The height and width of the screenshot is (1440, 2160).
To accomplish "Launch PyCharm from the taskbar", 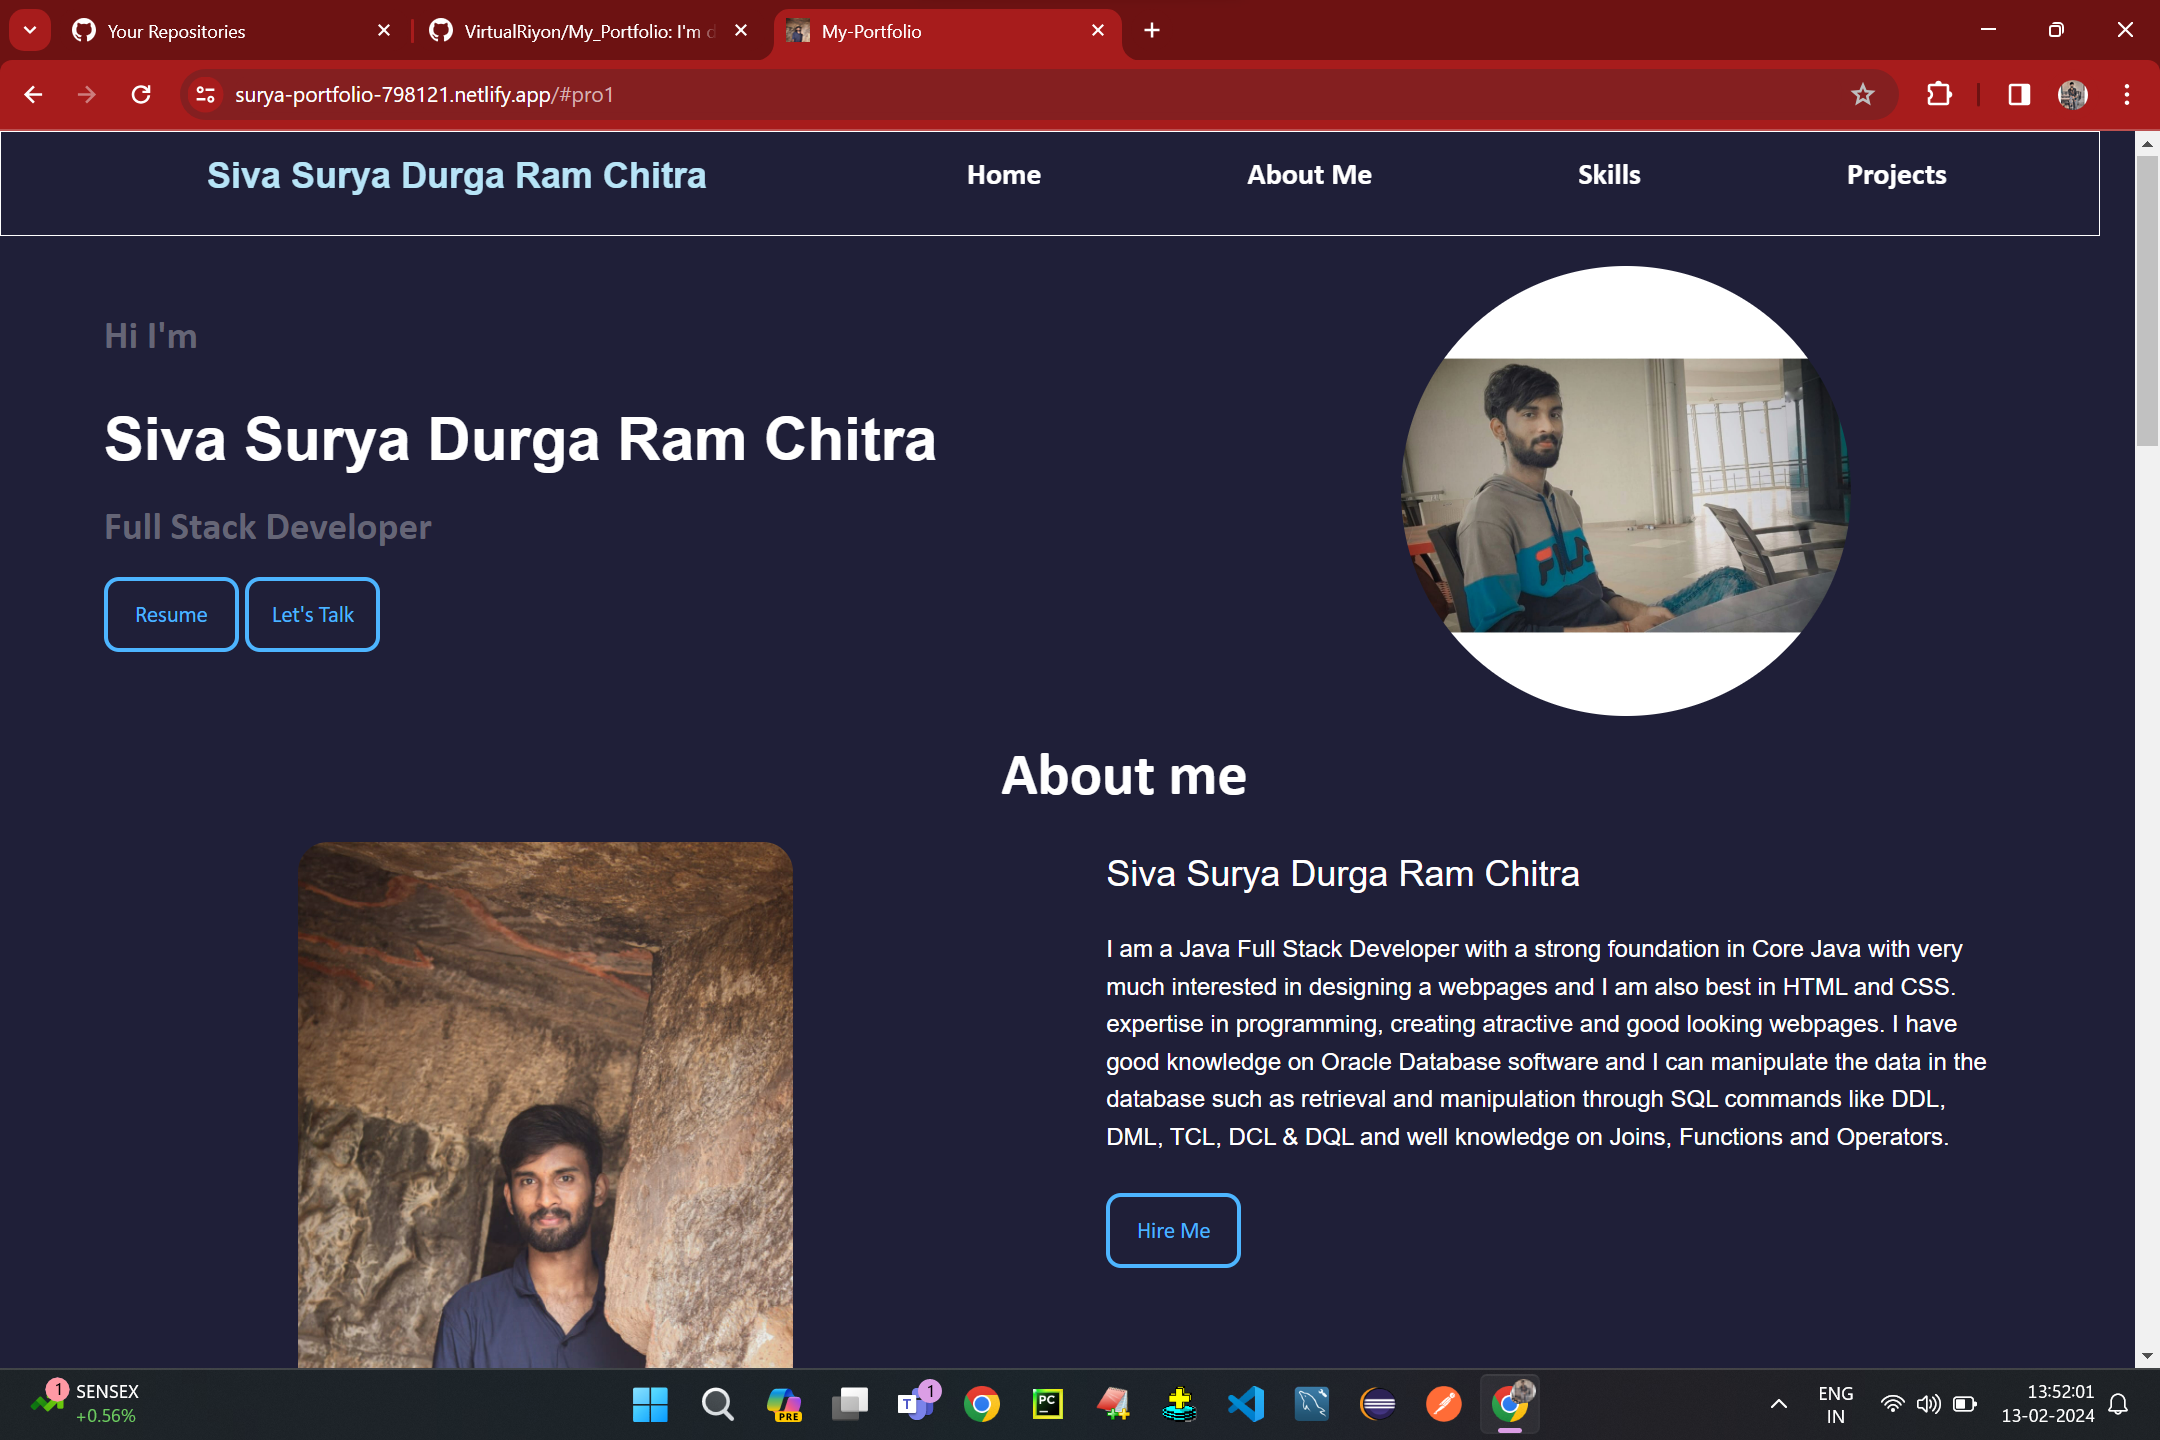I will [1047, 1403].
